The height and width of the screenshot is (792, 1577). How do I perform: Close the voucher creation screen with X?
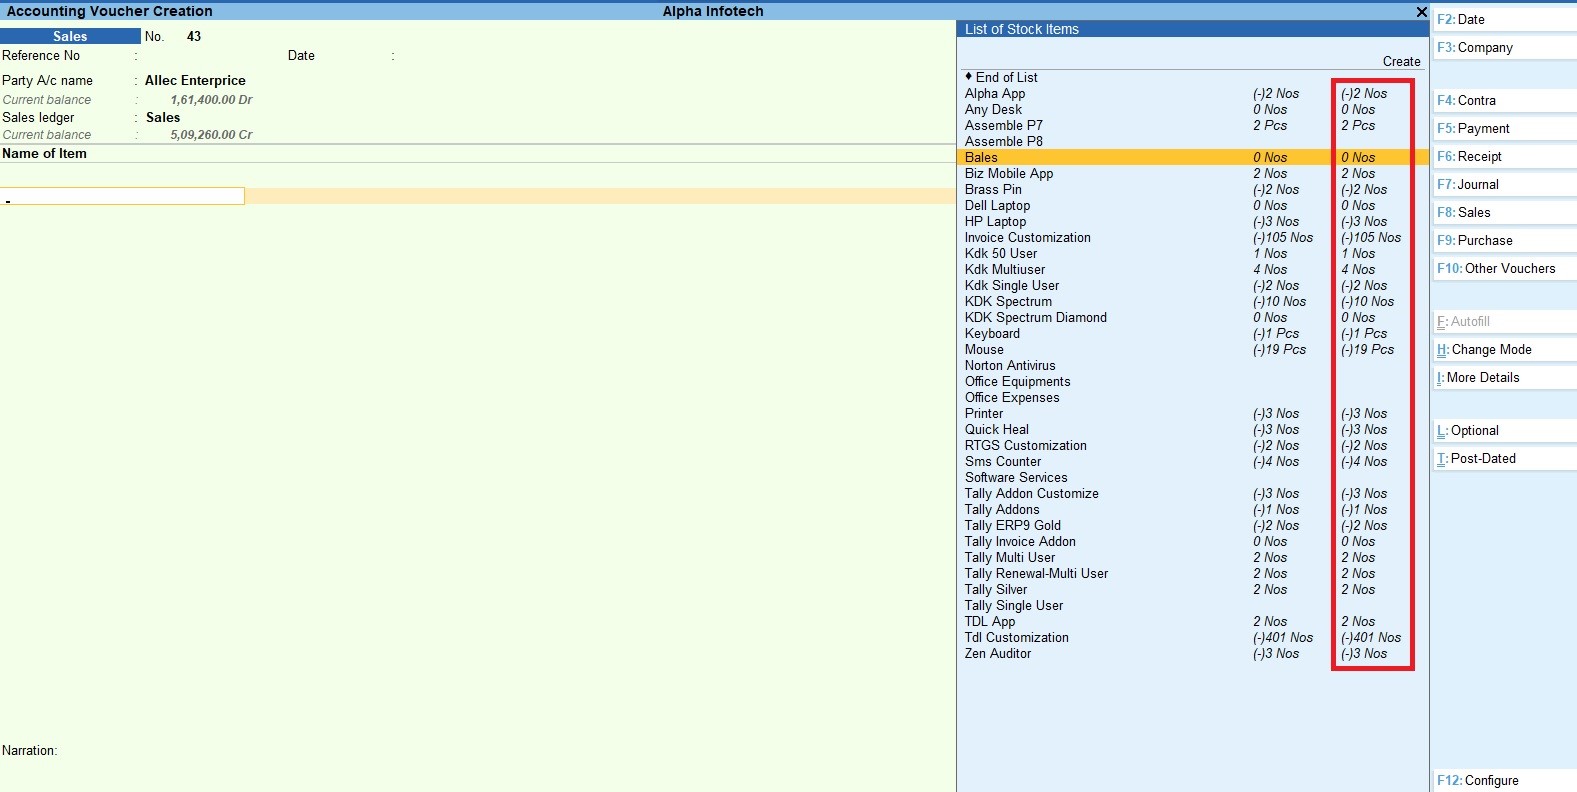[1421, 12]
